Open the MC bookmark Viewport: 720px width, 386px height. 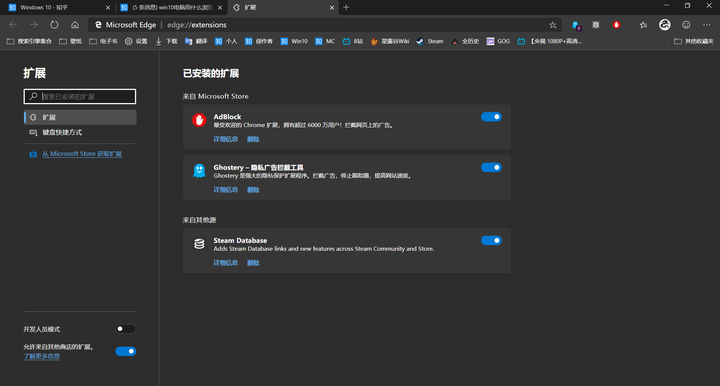click(x=325, y=41)
